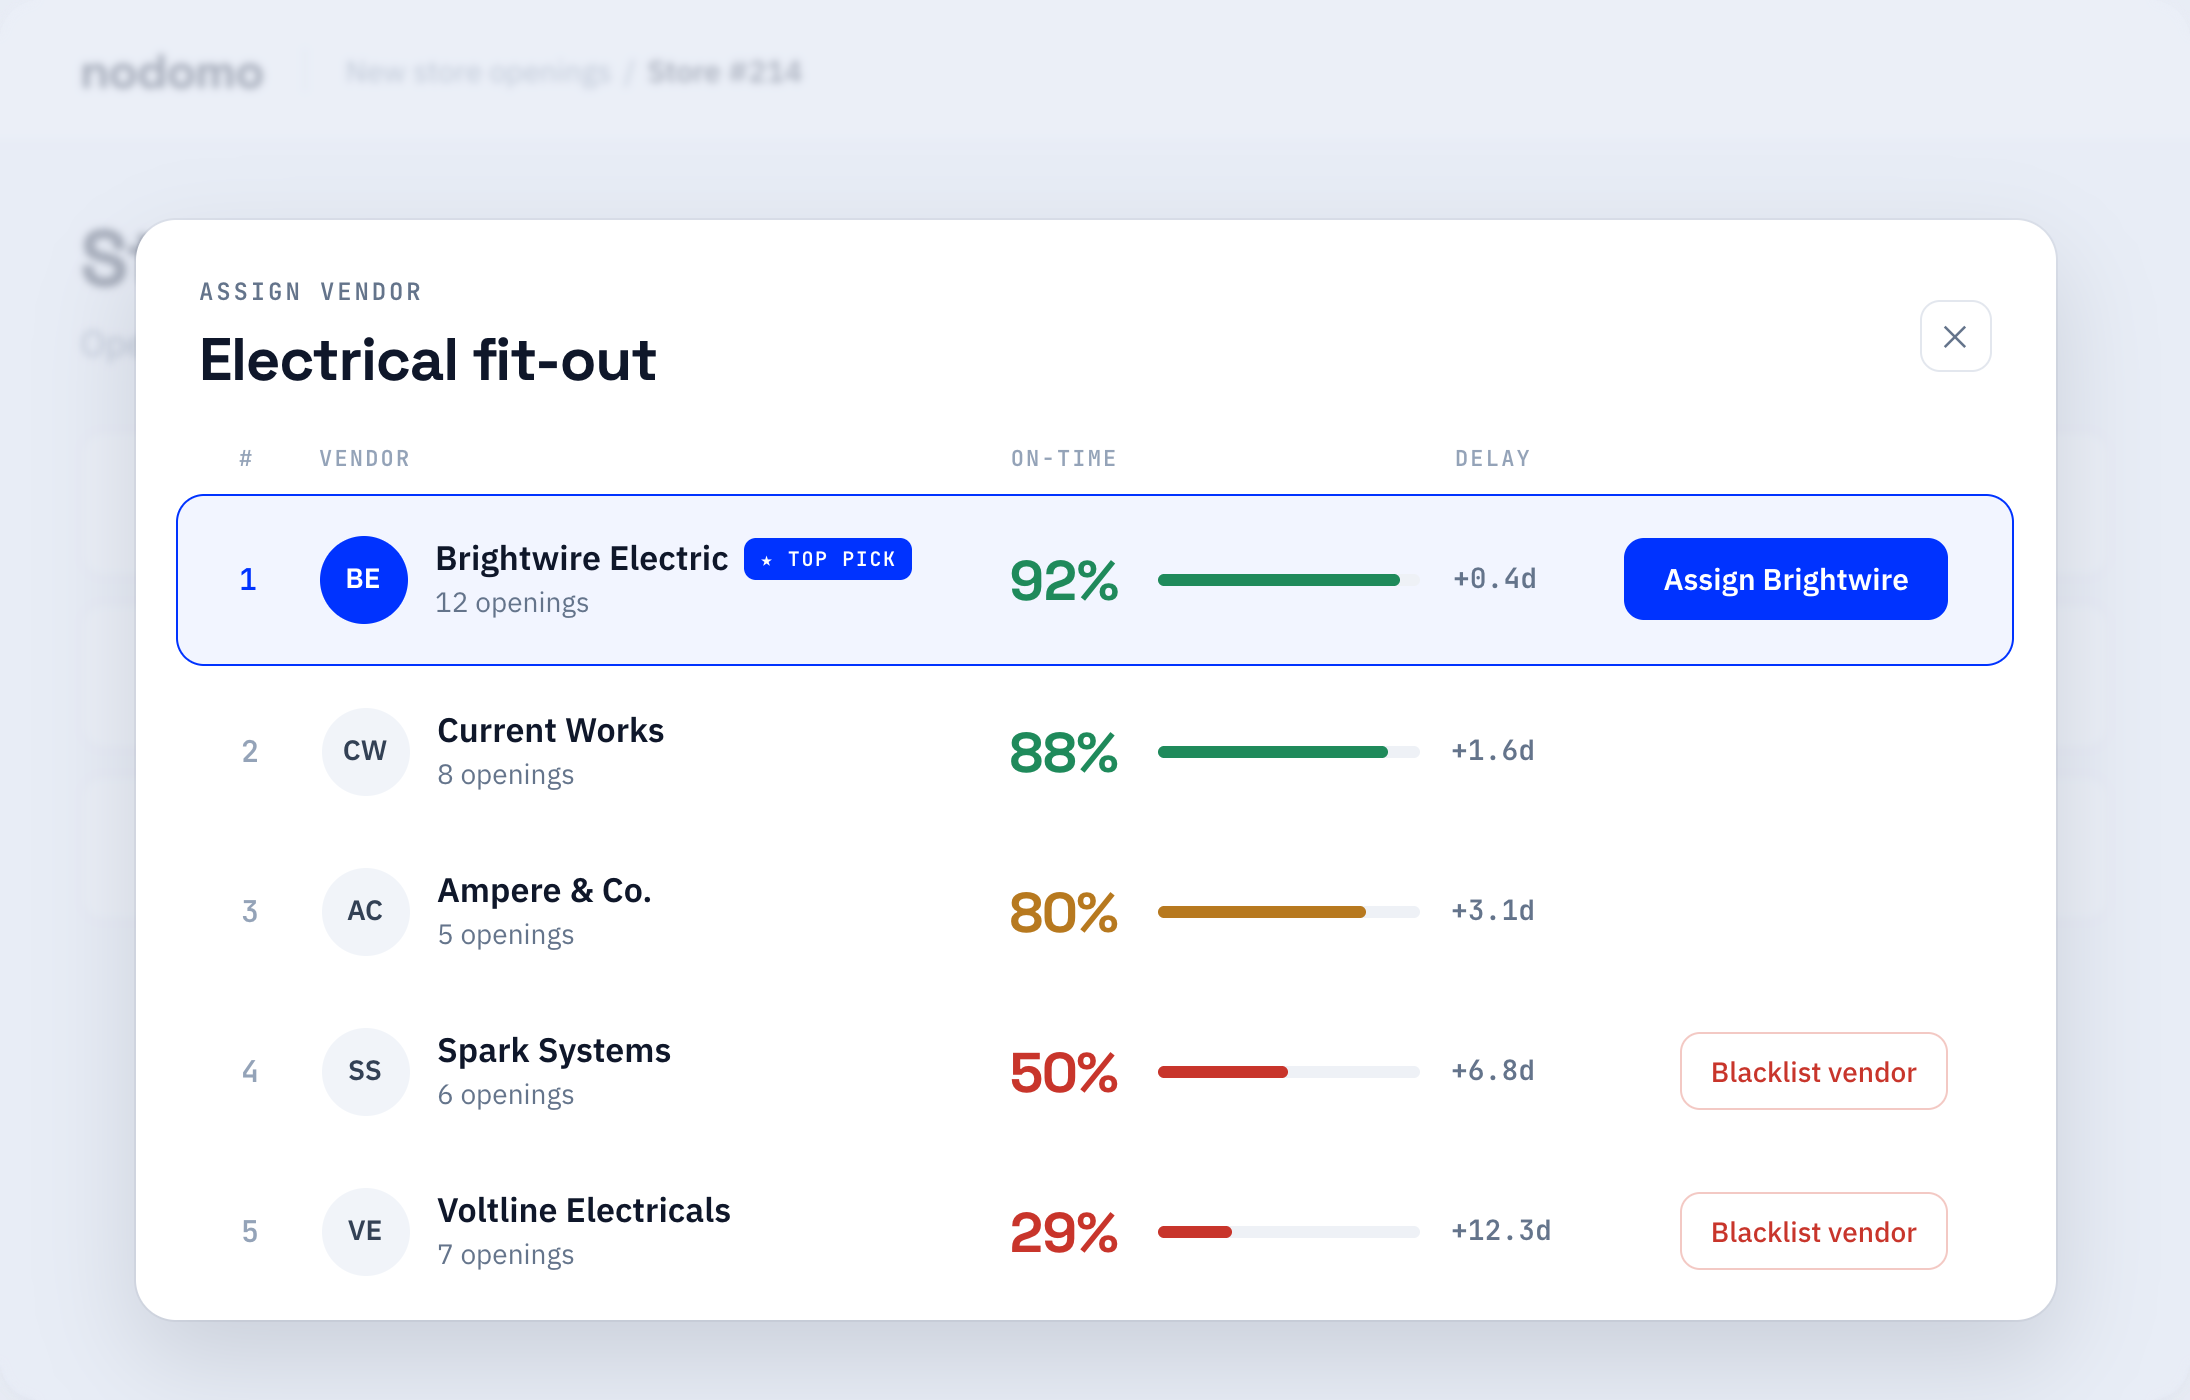Close the Assign Vendor dialog

pos(1955,336)
